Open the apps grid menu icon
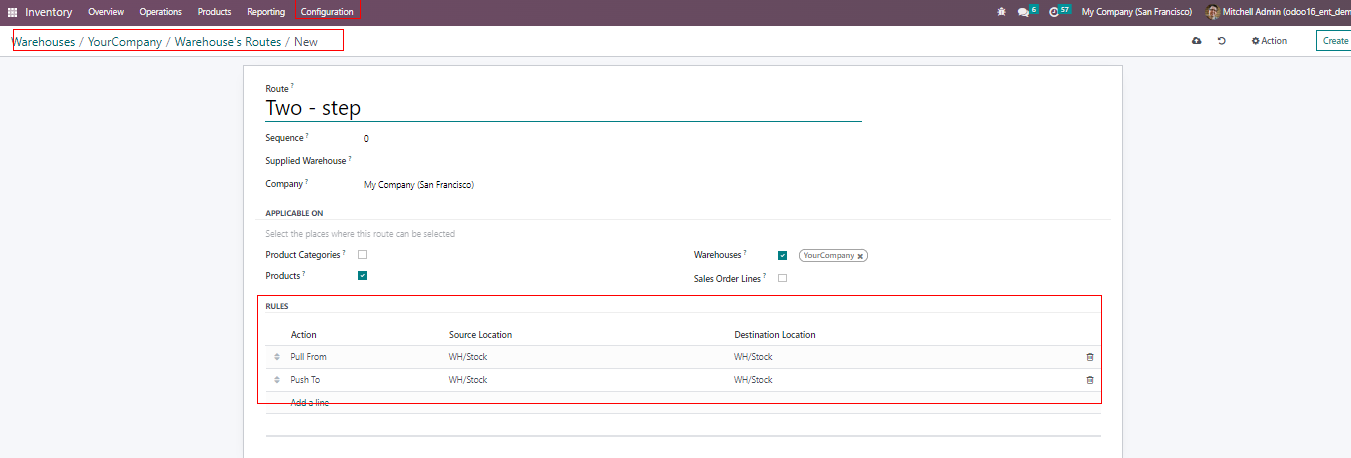 coord(13,12)
